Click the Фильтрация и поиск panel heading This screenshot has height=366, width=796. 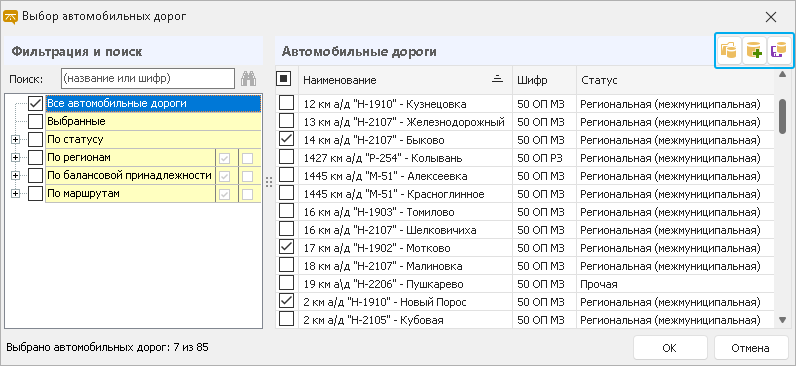(x=77, y=52)
